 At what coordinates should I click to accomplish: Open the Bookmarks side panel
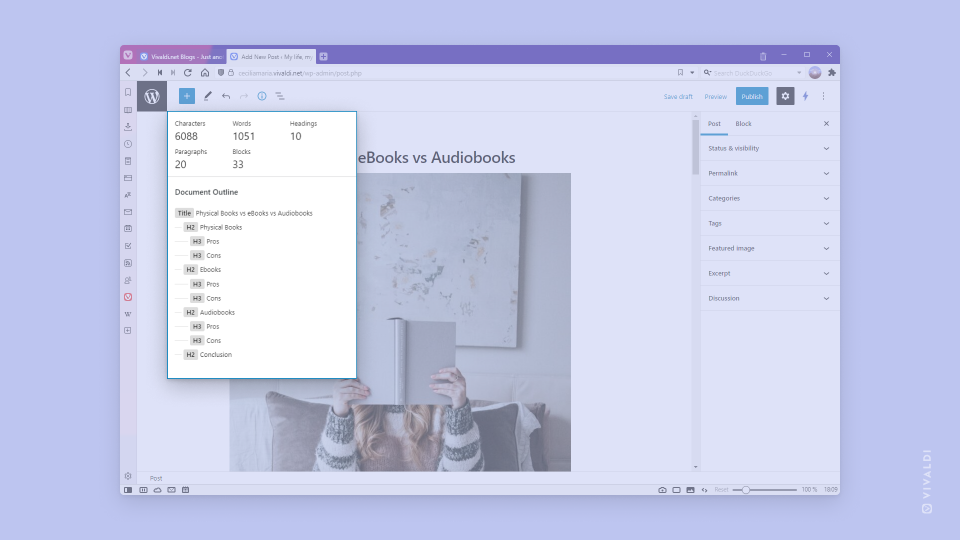[128, 92]
